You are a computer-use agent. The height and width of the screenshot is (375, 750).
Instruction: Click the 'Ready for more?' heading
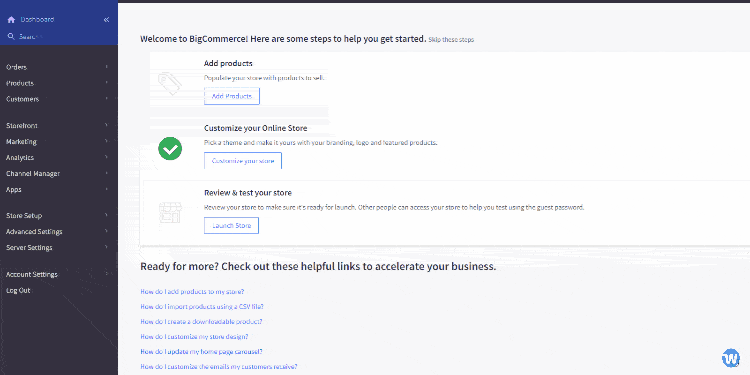coord(318,266)
